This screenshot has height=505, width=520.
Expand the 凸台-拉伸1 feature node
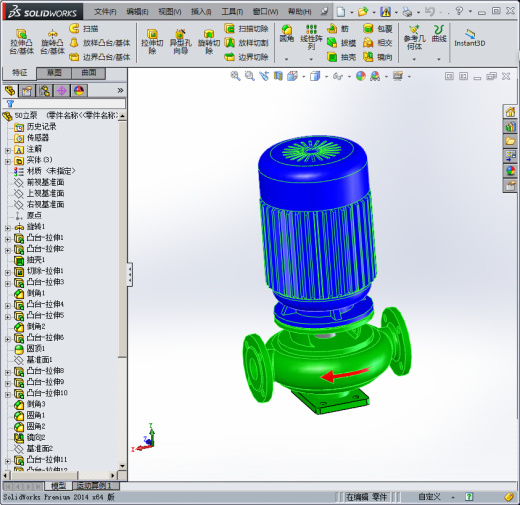pos(8,239)
